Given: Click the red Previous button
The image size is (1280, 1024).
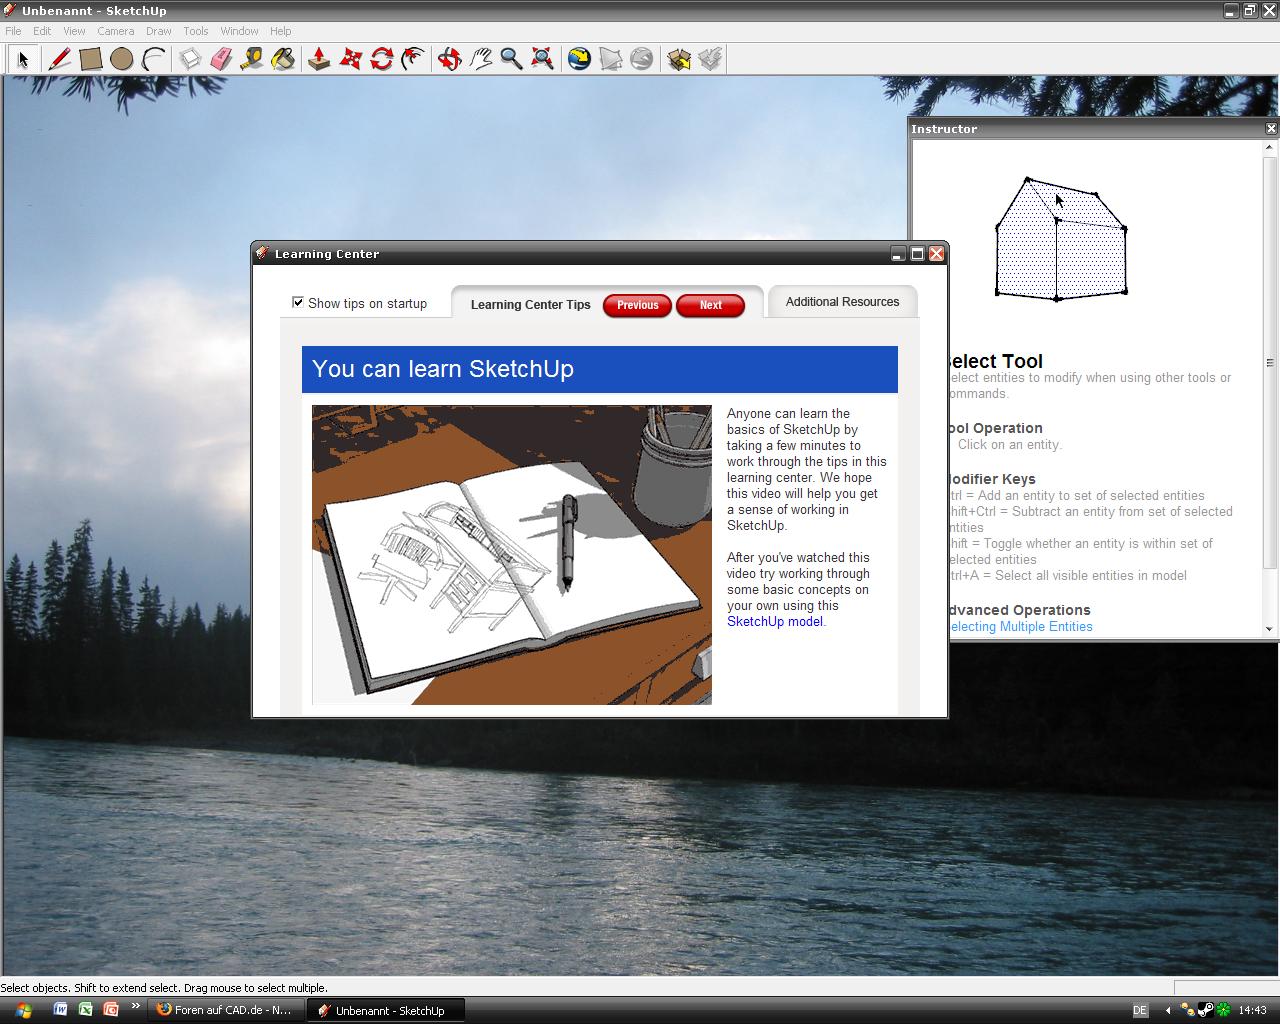Looking at the screenshot, I should pos(638,305).
